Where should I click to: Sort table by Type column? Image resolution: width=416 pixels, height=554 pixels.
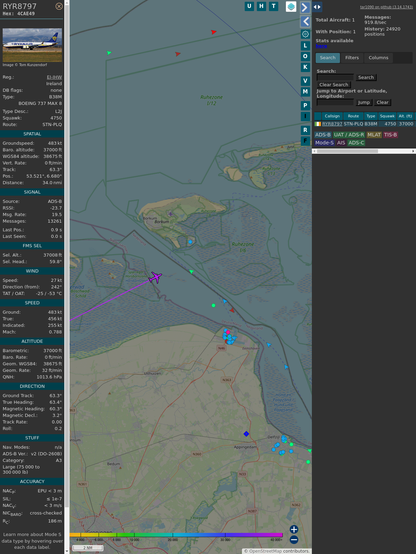pos(370,116)
